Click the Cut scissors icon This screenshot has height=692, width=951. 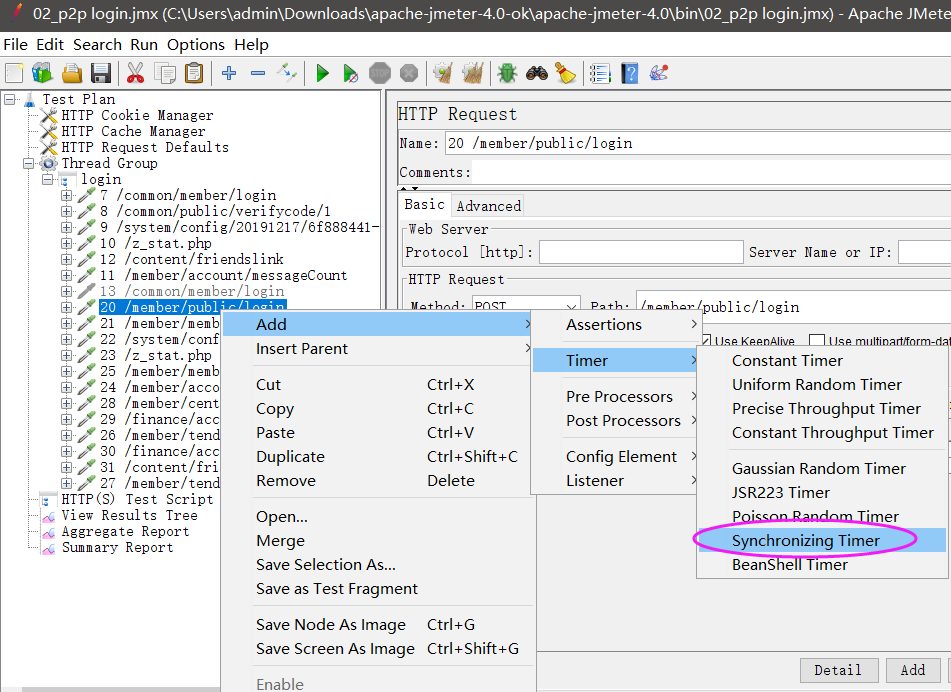[x=135, y=73]
